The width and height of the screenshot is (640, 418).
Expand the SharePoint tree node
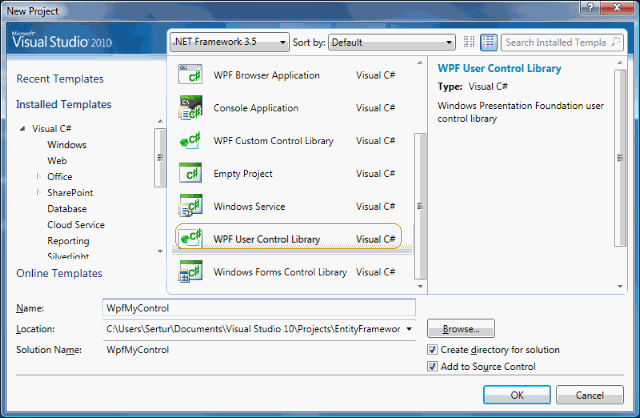coord(39,192)
